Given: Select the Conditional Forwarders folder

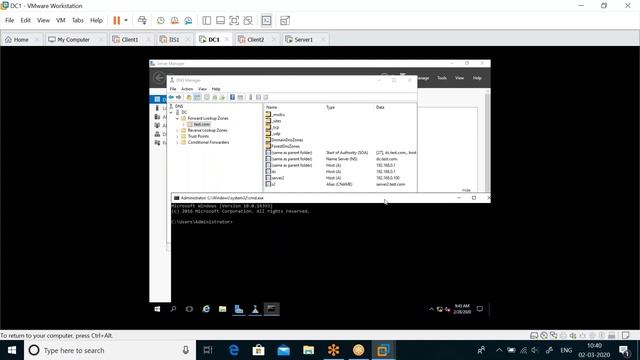Looking at the screenshot, I should pyautogui.click(x=208, y=142).
